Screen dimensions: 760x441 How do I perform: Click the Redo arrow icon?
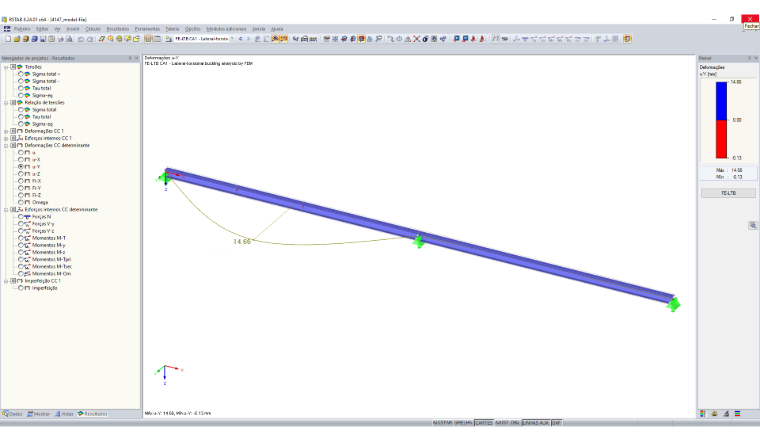(x=90, y=39)
